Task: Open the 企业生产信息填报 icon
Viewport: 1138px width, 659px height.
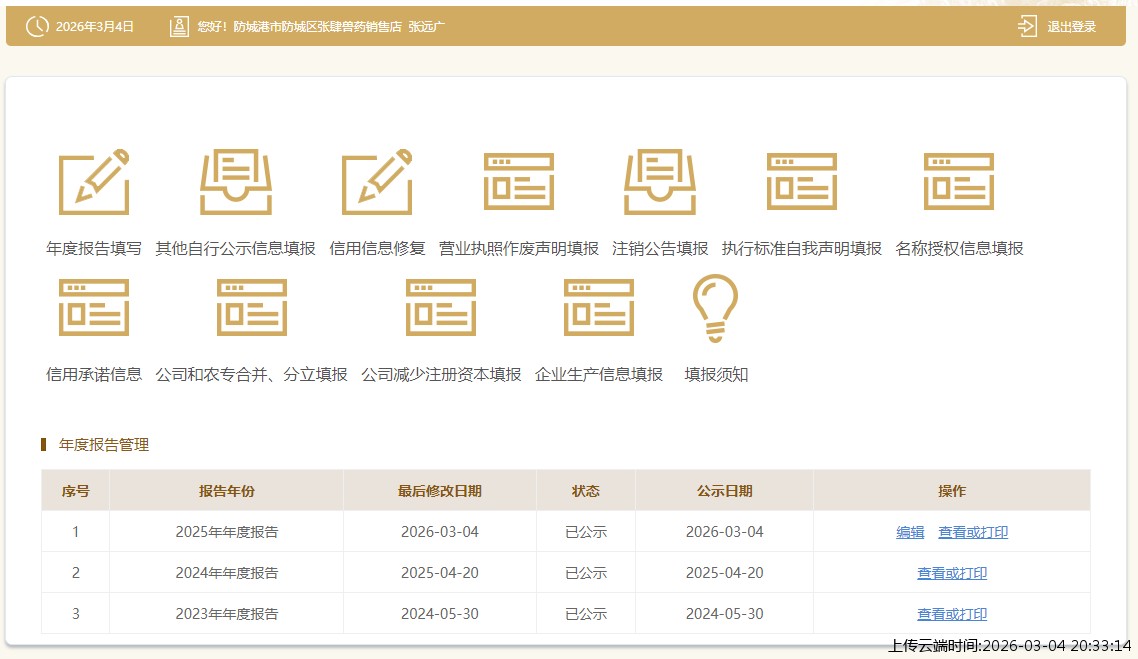Action: pyautogui.click(x=599, y=308)
